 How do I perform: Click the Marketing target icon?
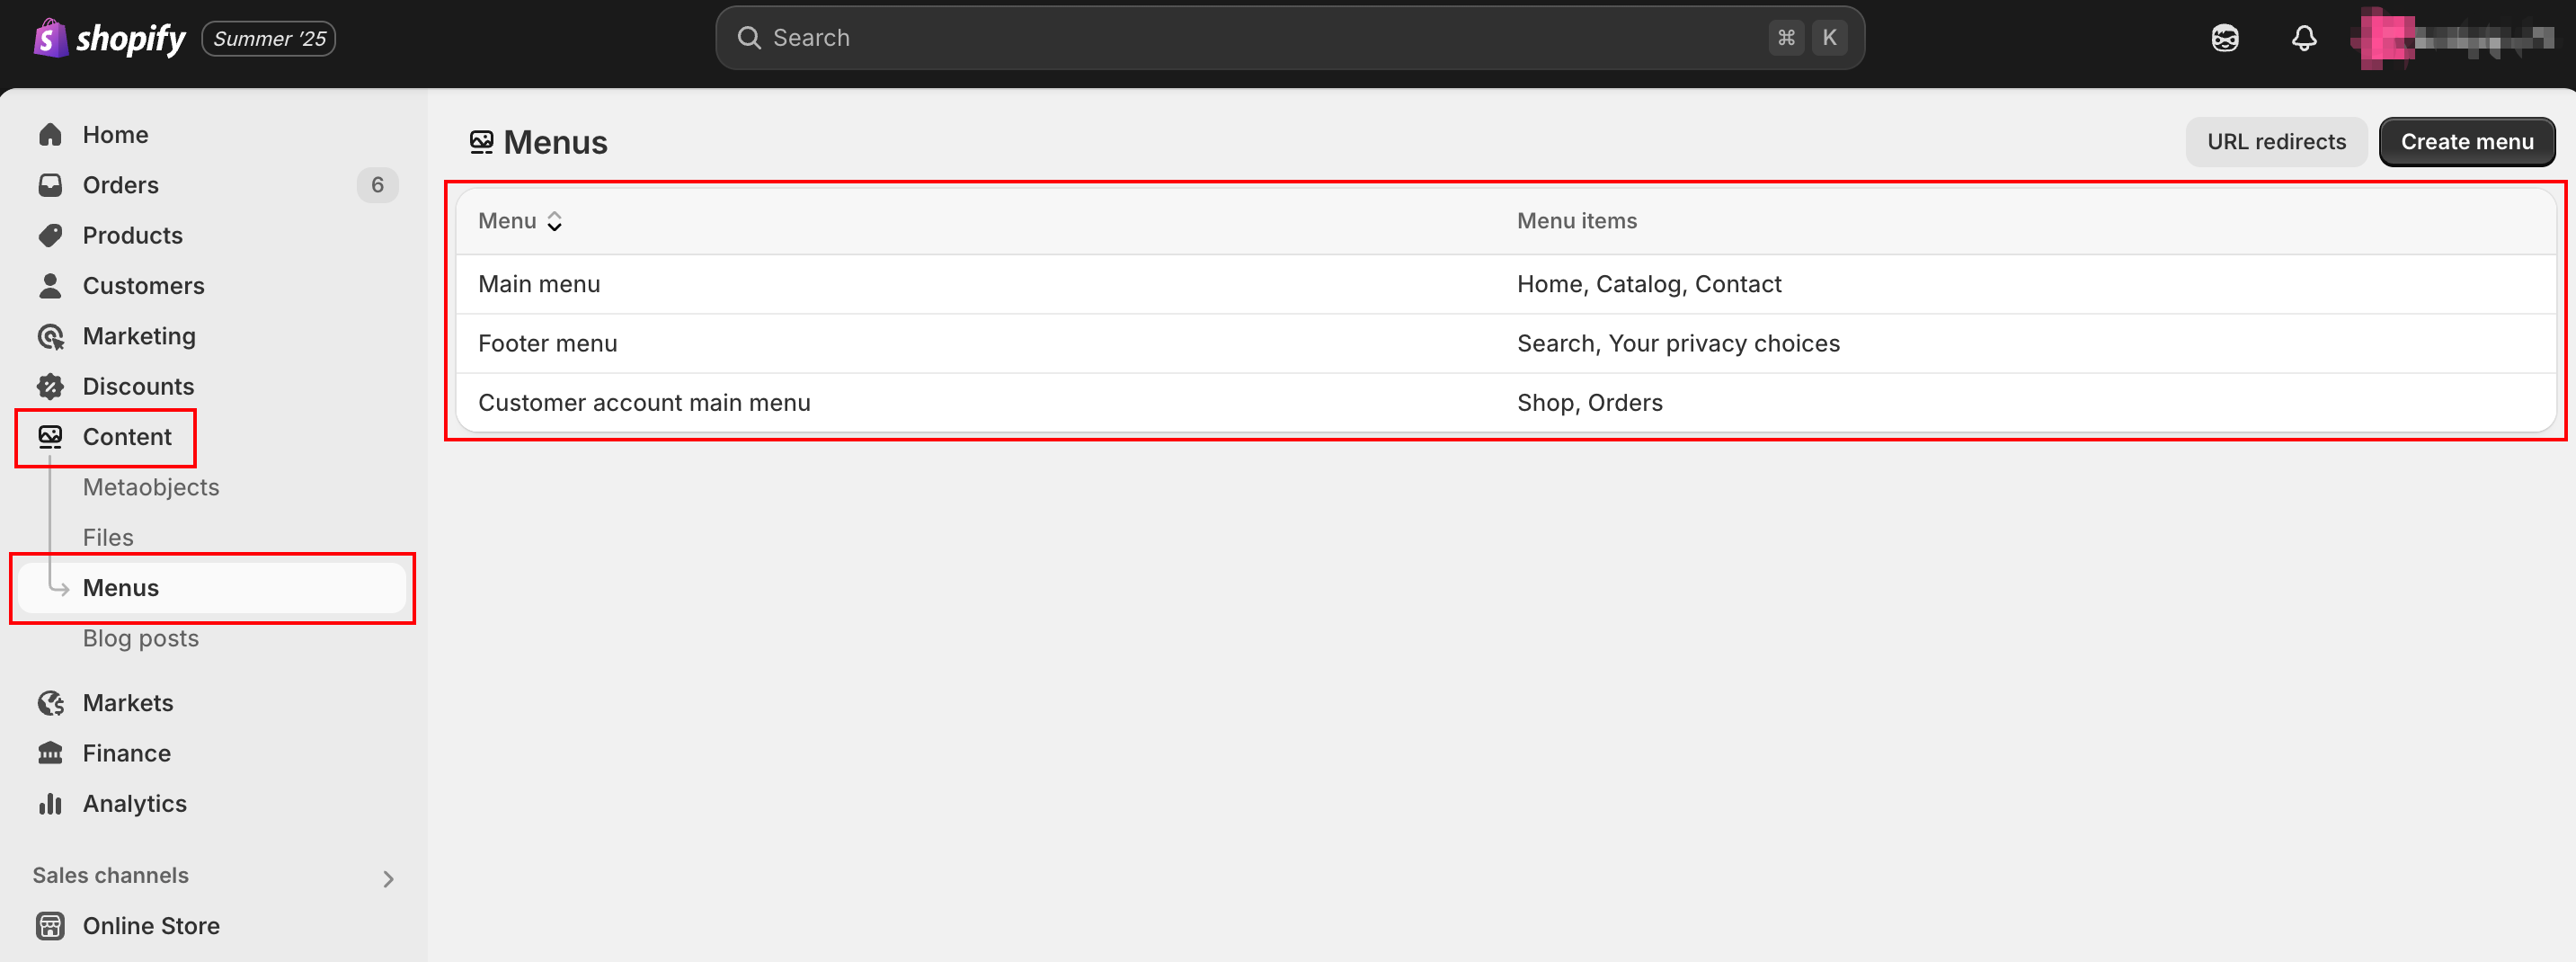pyautogui.click(x=50, y=336)
